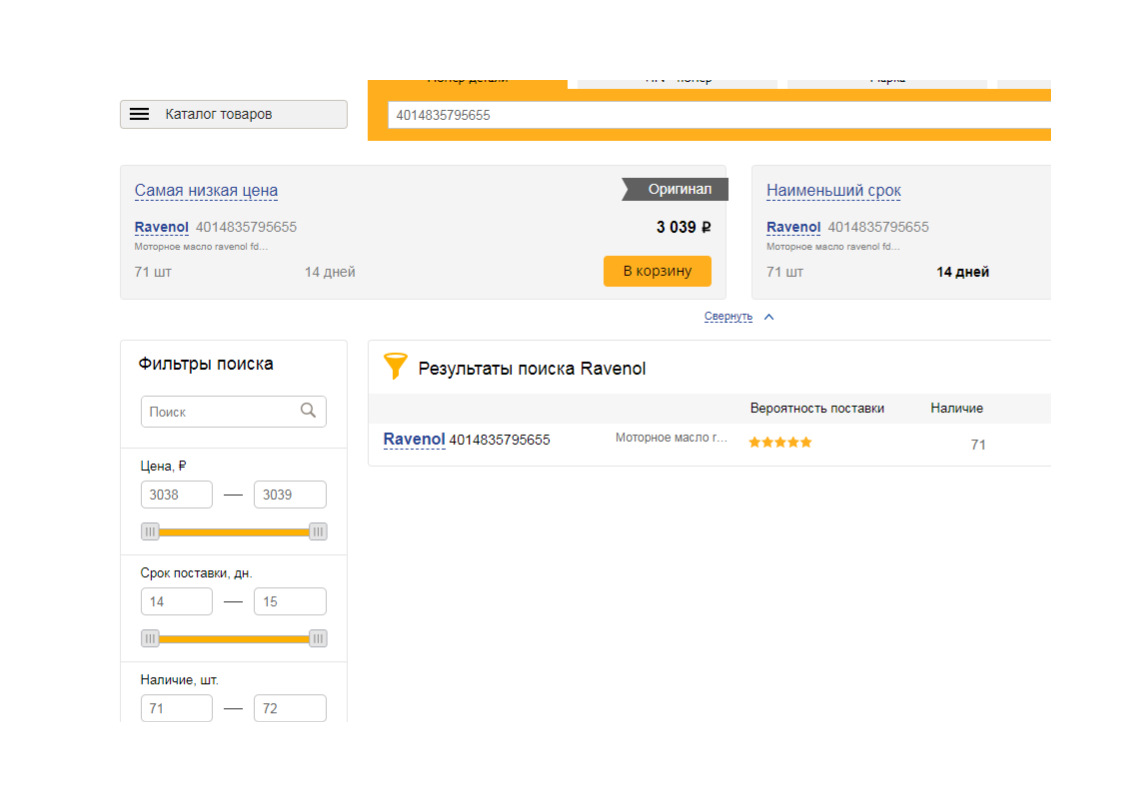1122x793 pixels.
Task: Collapse the offers using the chevron arrow
Action: tap(768, 317)
